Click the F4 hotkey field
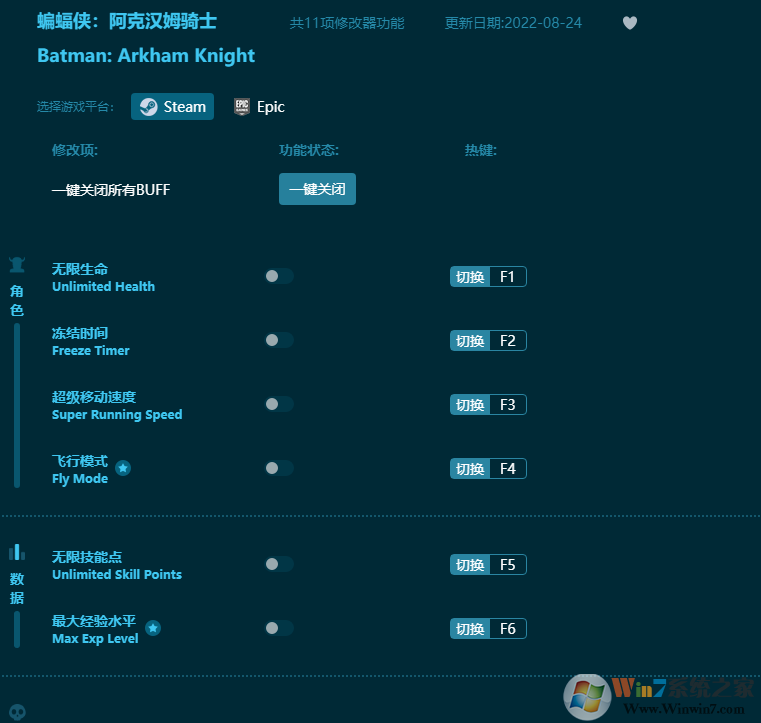This screenshot has width=761, height=723. (508, 469)
